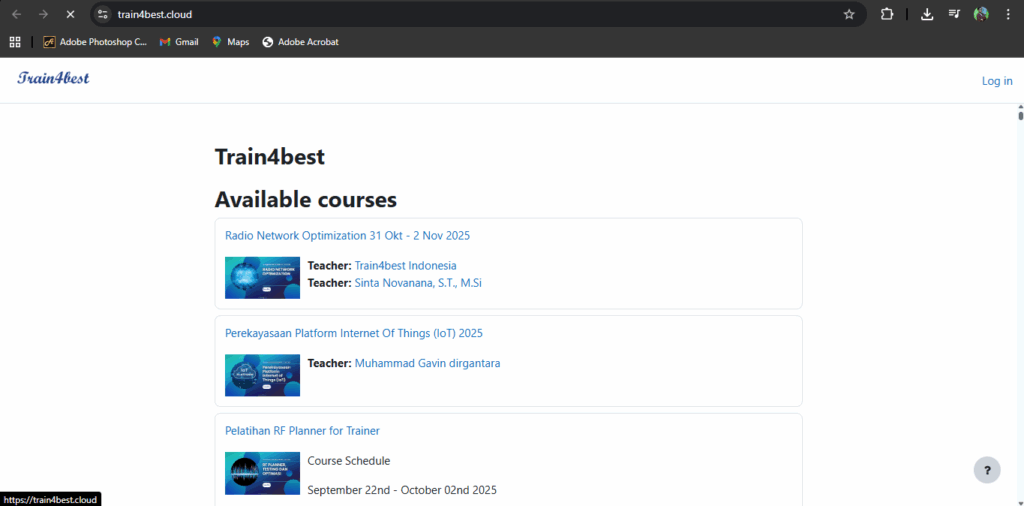1024x506 pixels.
Task: Open Sinta Novanana teacher profile
Action: [418, 283]
